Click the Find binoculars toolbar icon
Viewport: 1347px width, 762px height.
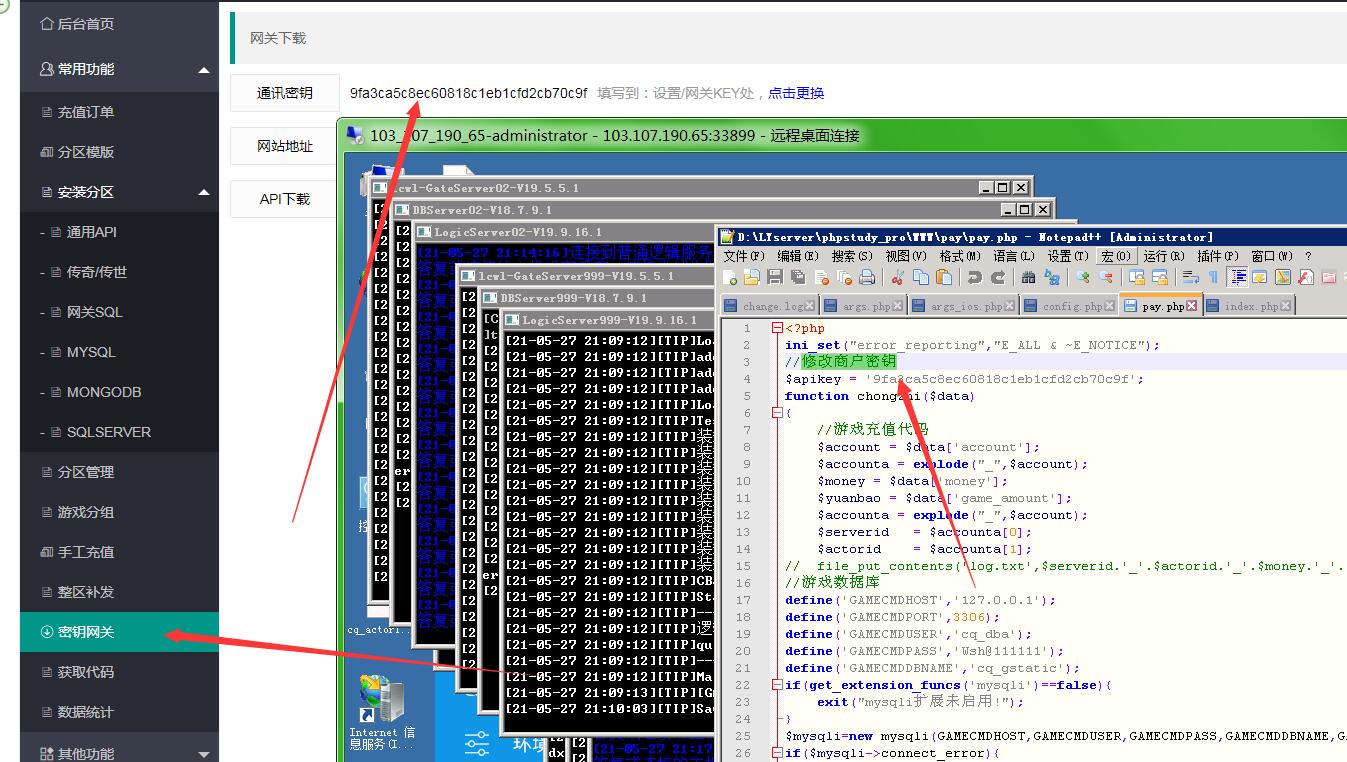point(1028,277)
